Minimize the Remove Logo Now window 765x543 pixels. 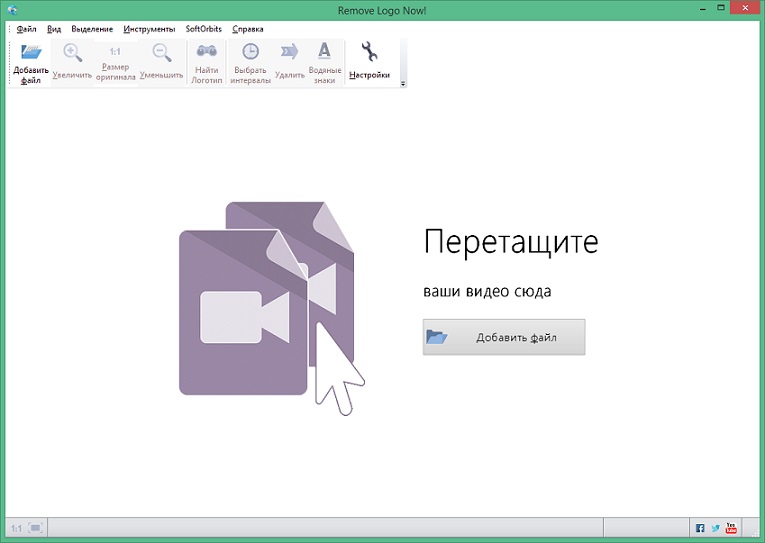click(703, 9)
